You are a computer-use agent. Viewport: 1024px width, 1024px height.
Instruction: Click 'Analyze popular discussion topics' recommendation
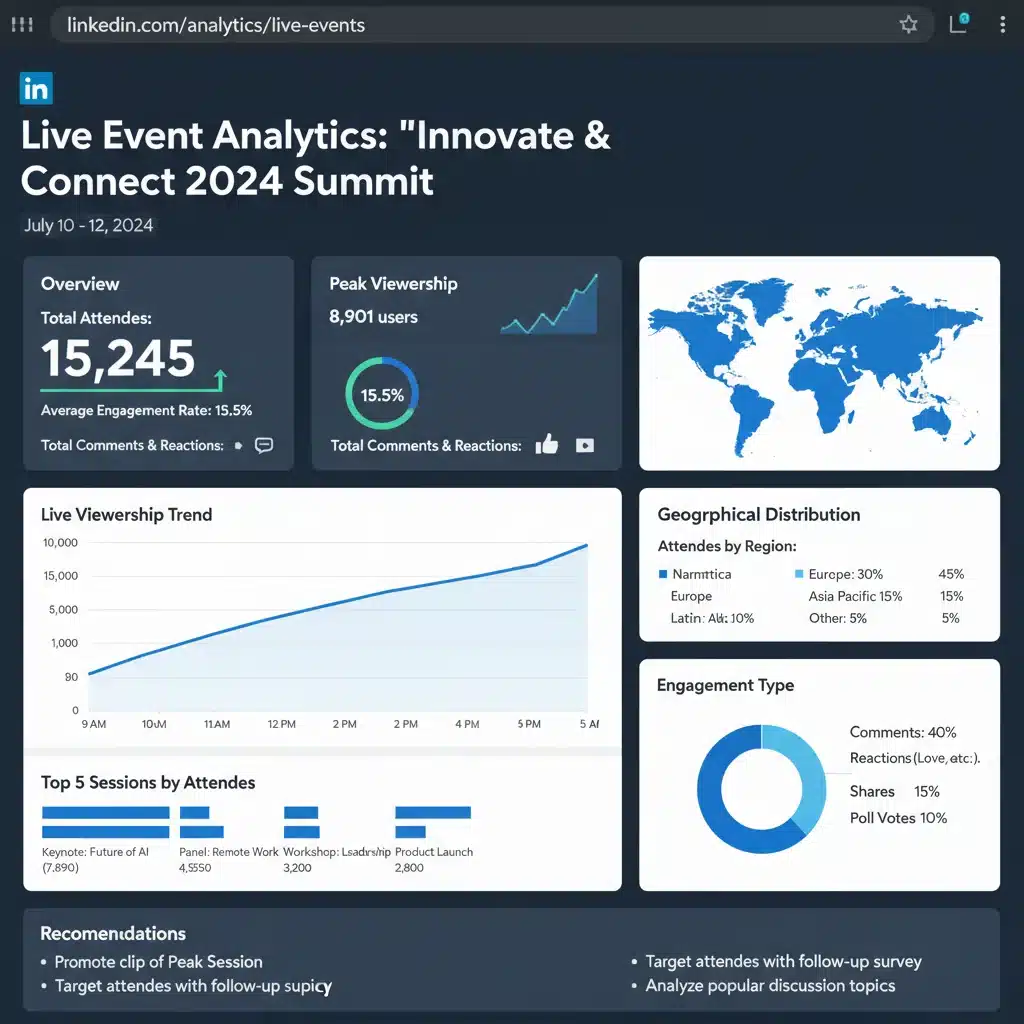click(770, 985)
